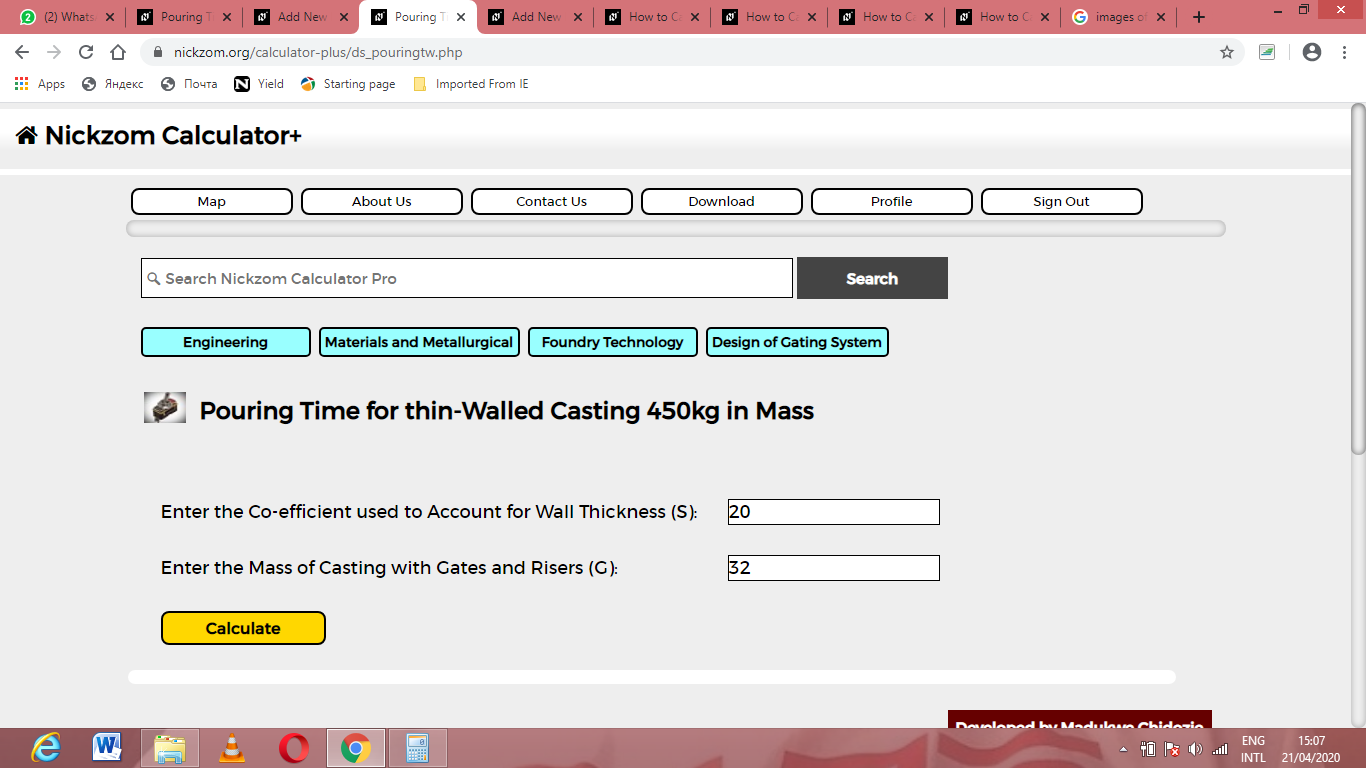The height and width of the screenshot is (768, 1366).
Task: Select Design of Gating System breadcrumb
Action: click(x=797, y=342)
